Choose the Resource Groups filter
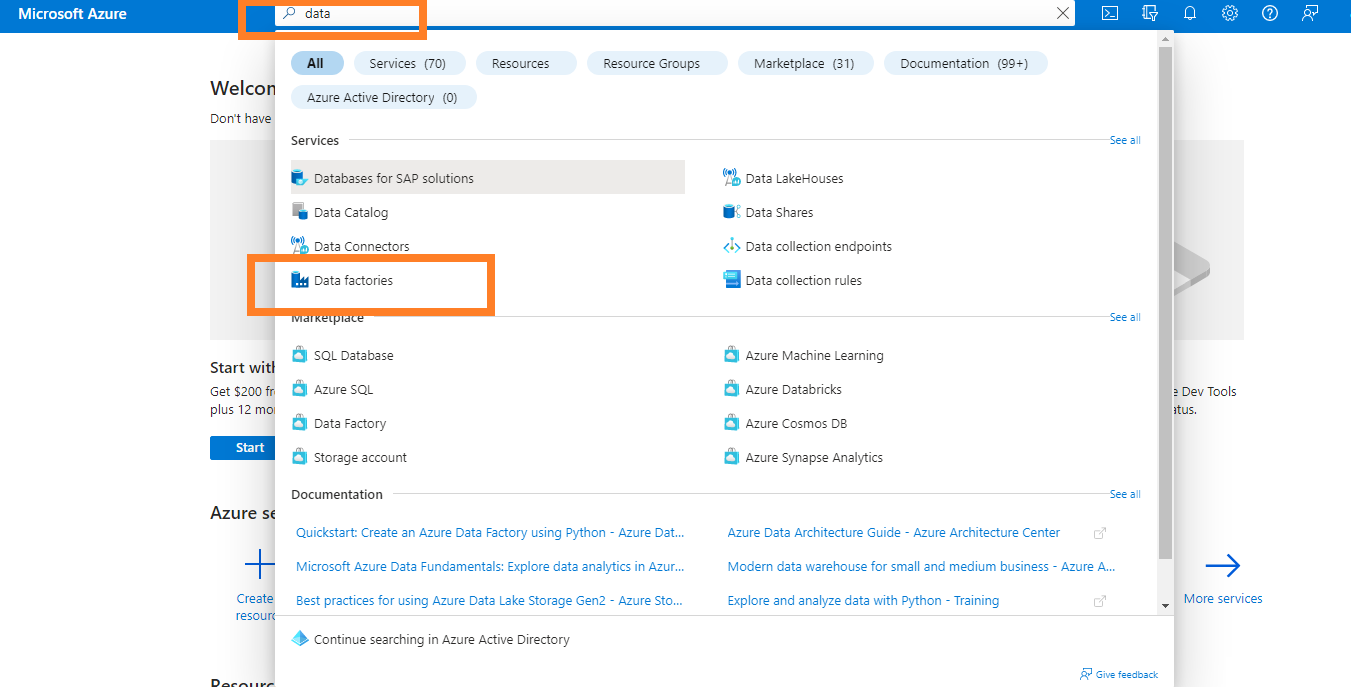Image resolution: width=1351 pixels, height=687 pixels. [x=651, y=64]
